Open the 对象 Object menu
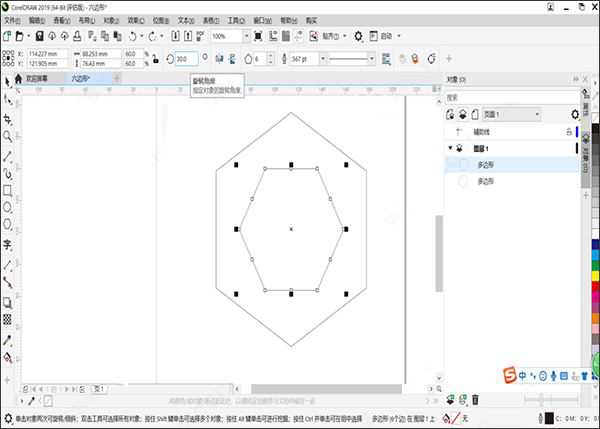The height and width of the screenshot is (429, 600). 111,21
